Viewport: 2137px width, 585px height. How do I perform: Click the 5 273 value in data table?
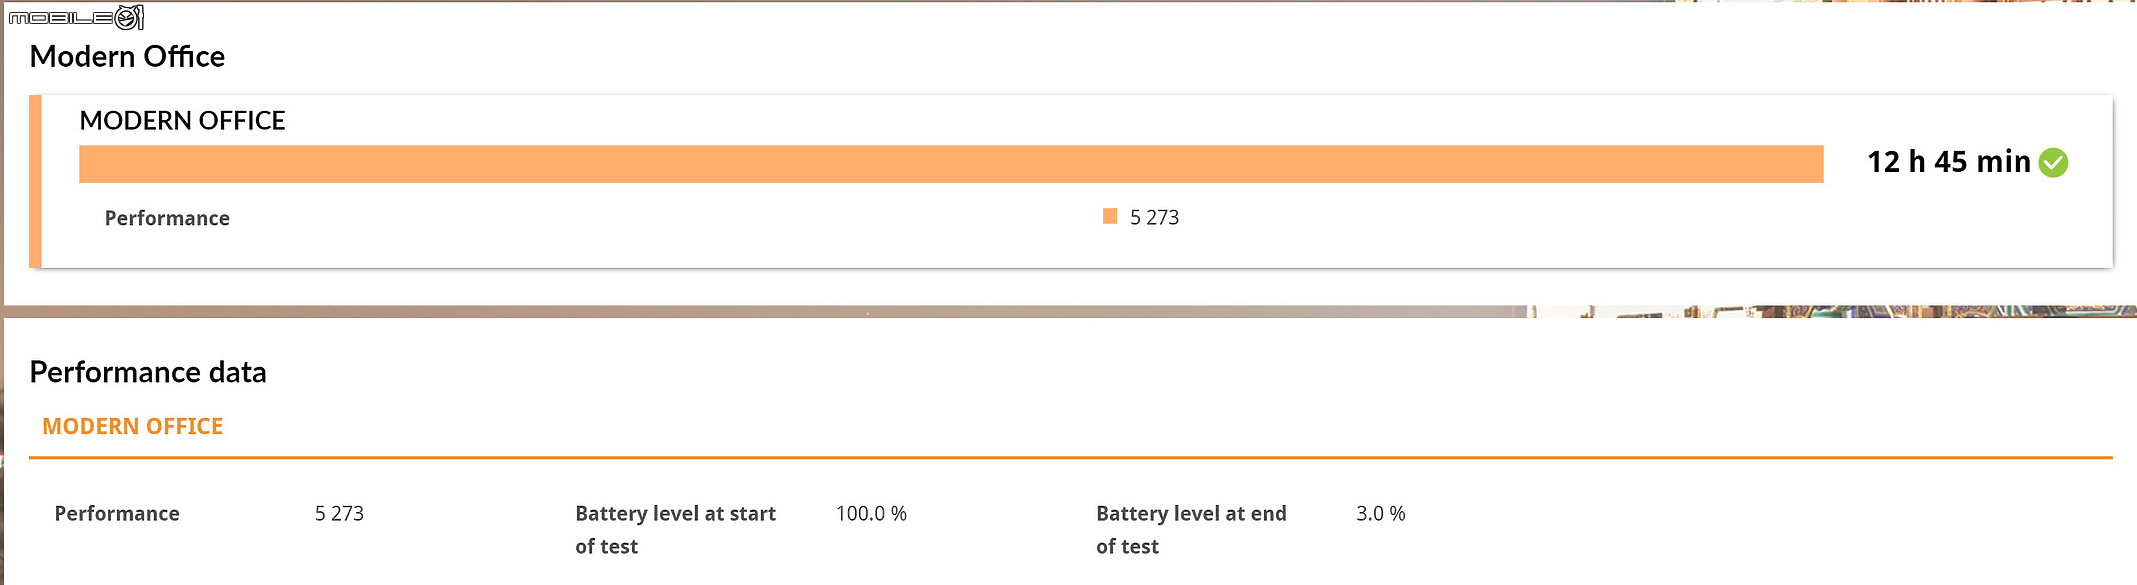pos(339,513)
